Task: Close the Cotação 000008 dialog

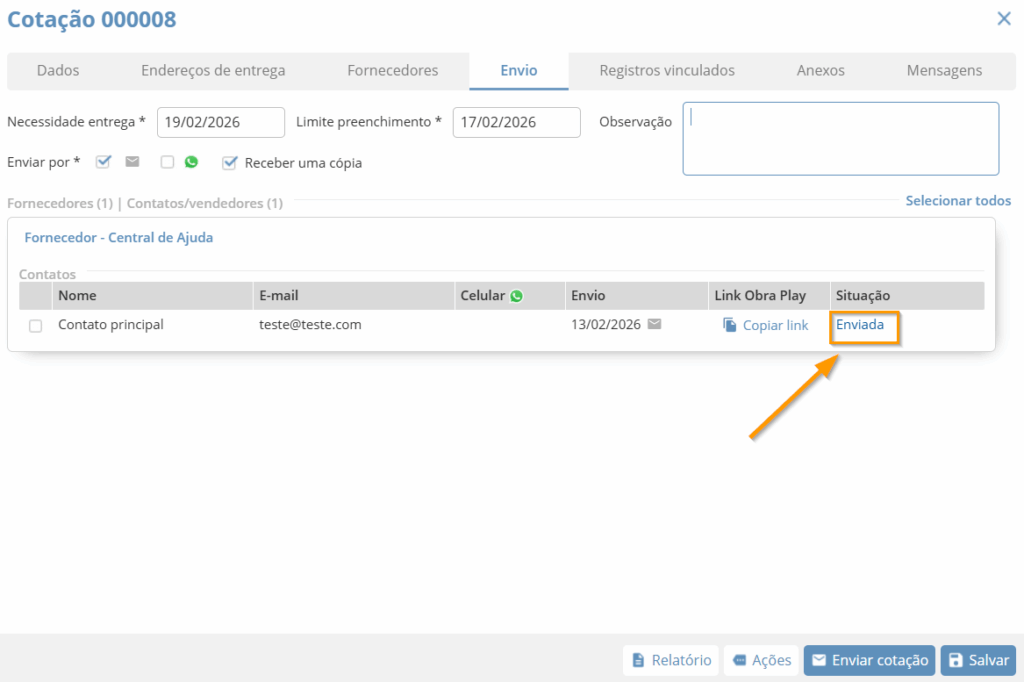Action: click(1003, 18)
